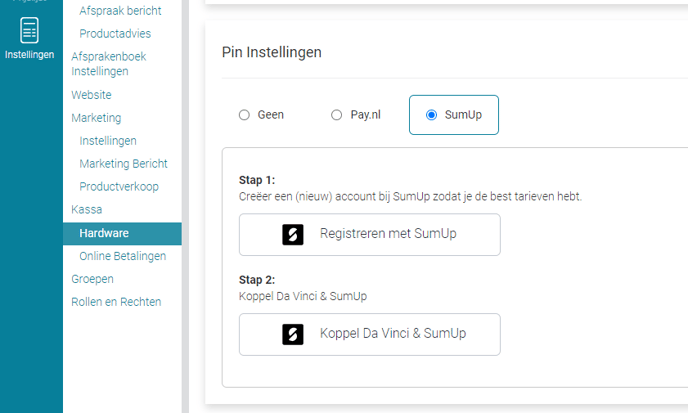Open Marketing Instellingen submenu item
The width and height of the screenshot is (688, 413).
(x=108, y=141)
